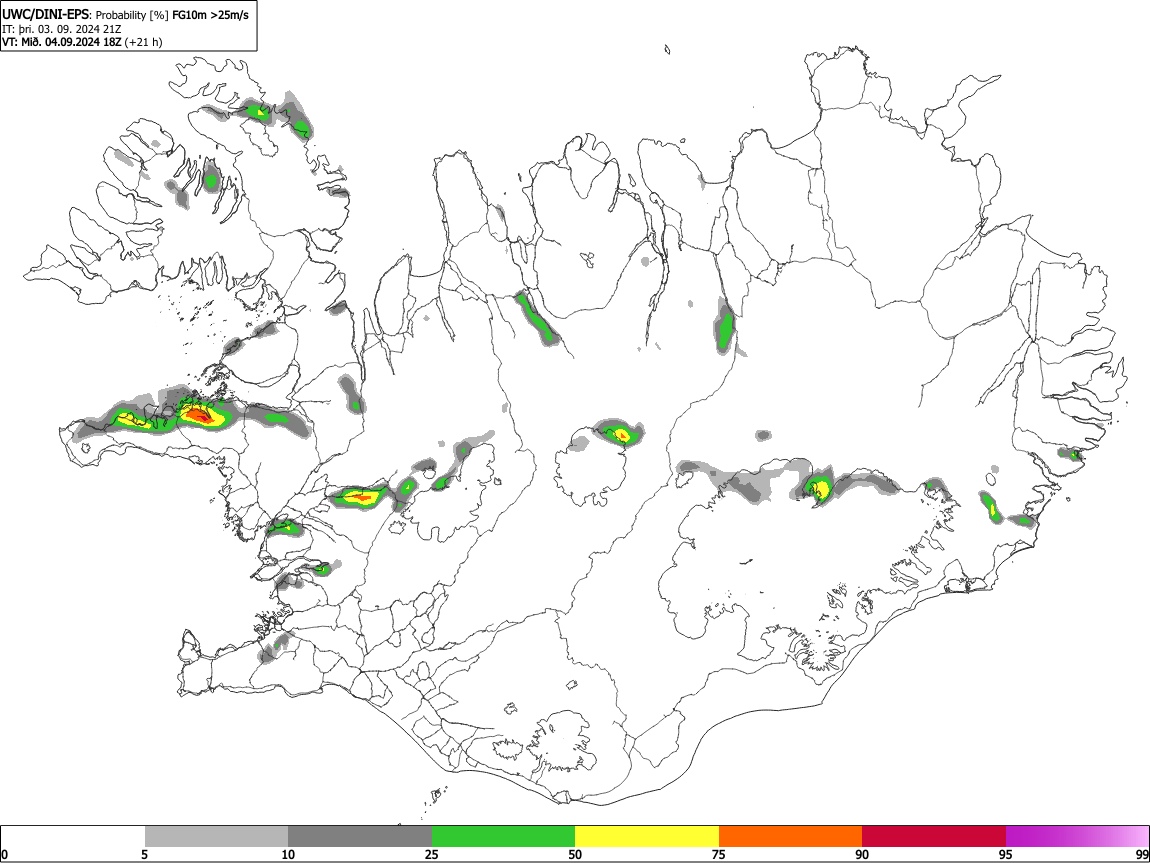
Task: Click the 'UWC/DINI-EPS' title text
Action: pyautogui.click(x=46, y=15)
